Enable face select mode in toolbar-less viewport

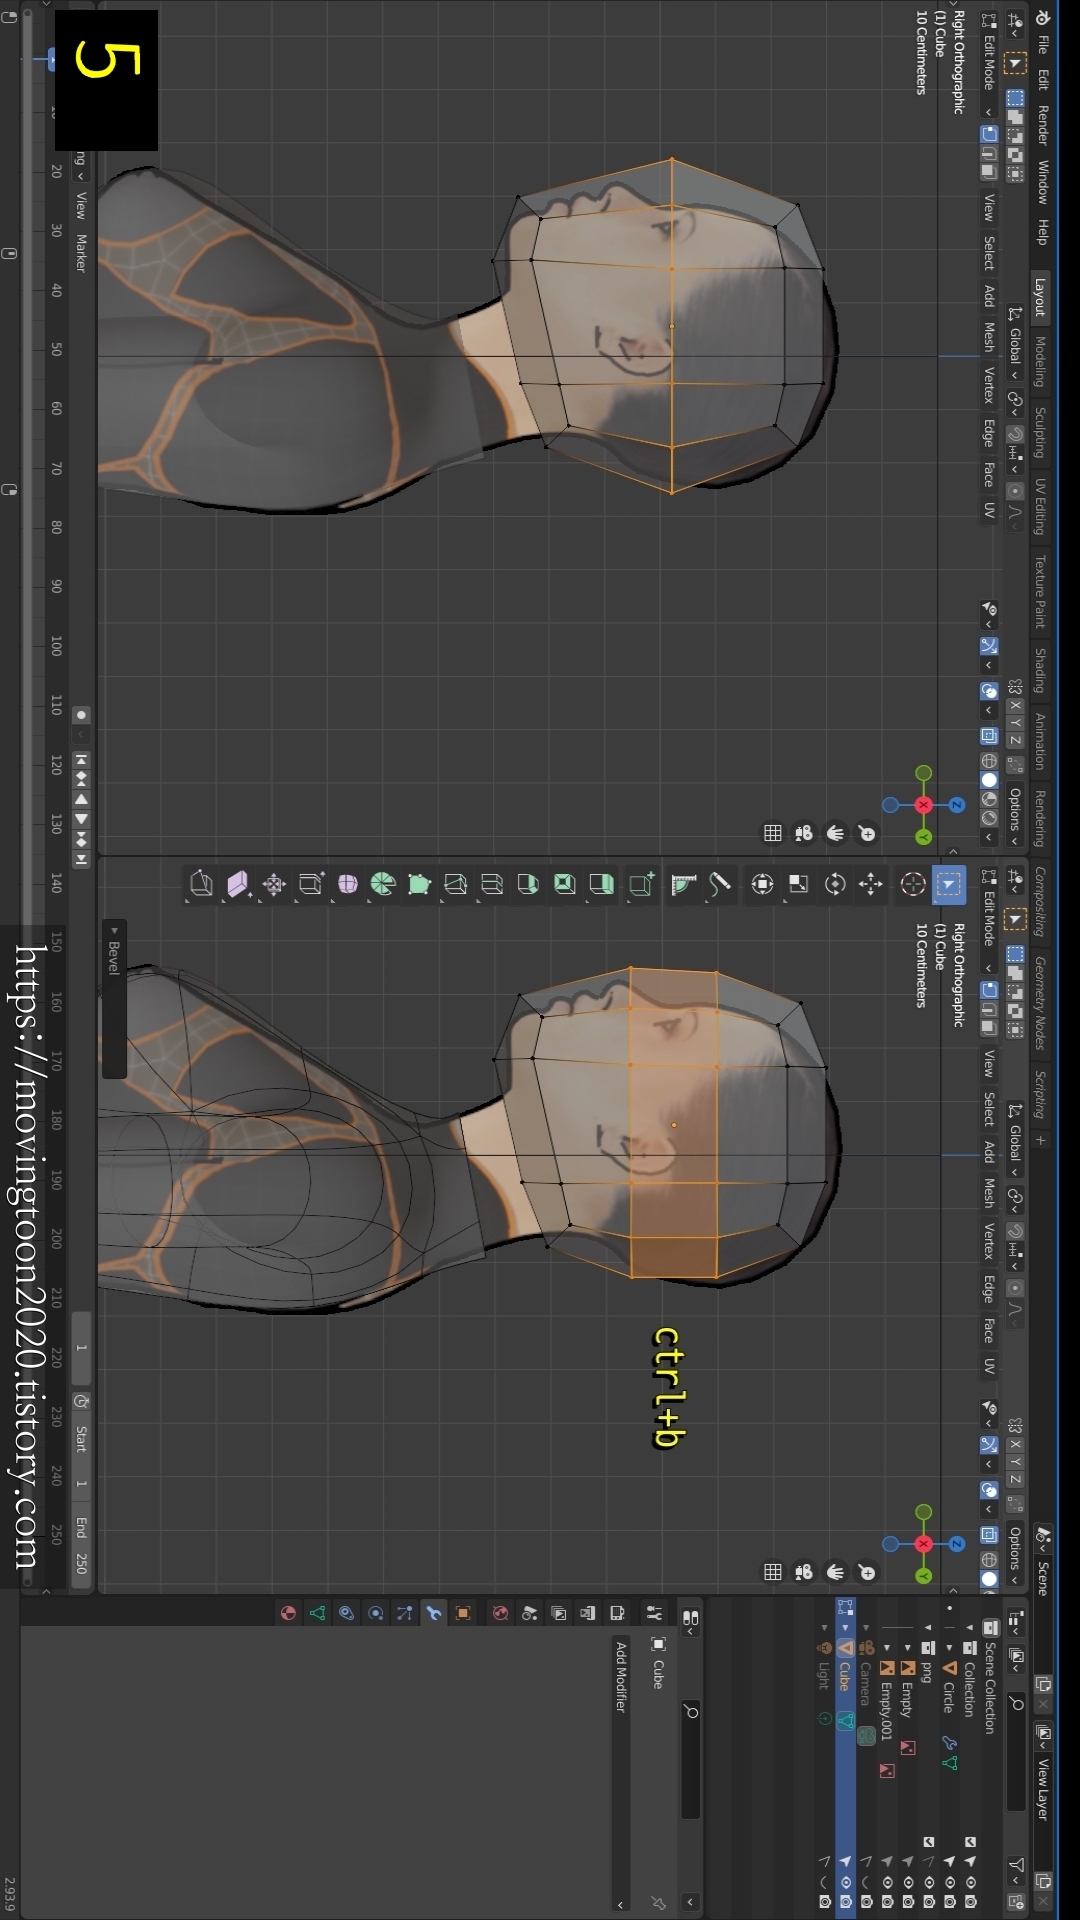(989, 171)
